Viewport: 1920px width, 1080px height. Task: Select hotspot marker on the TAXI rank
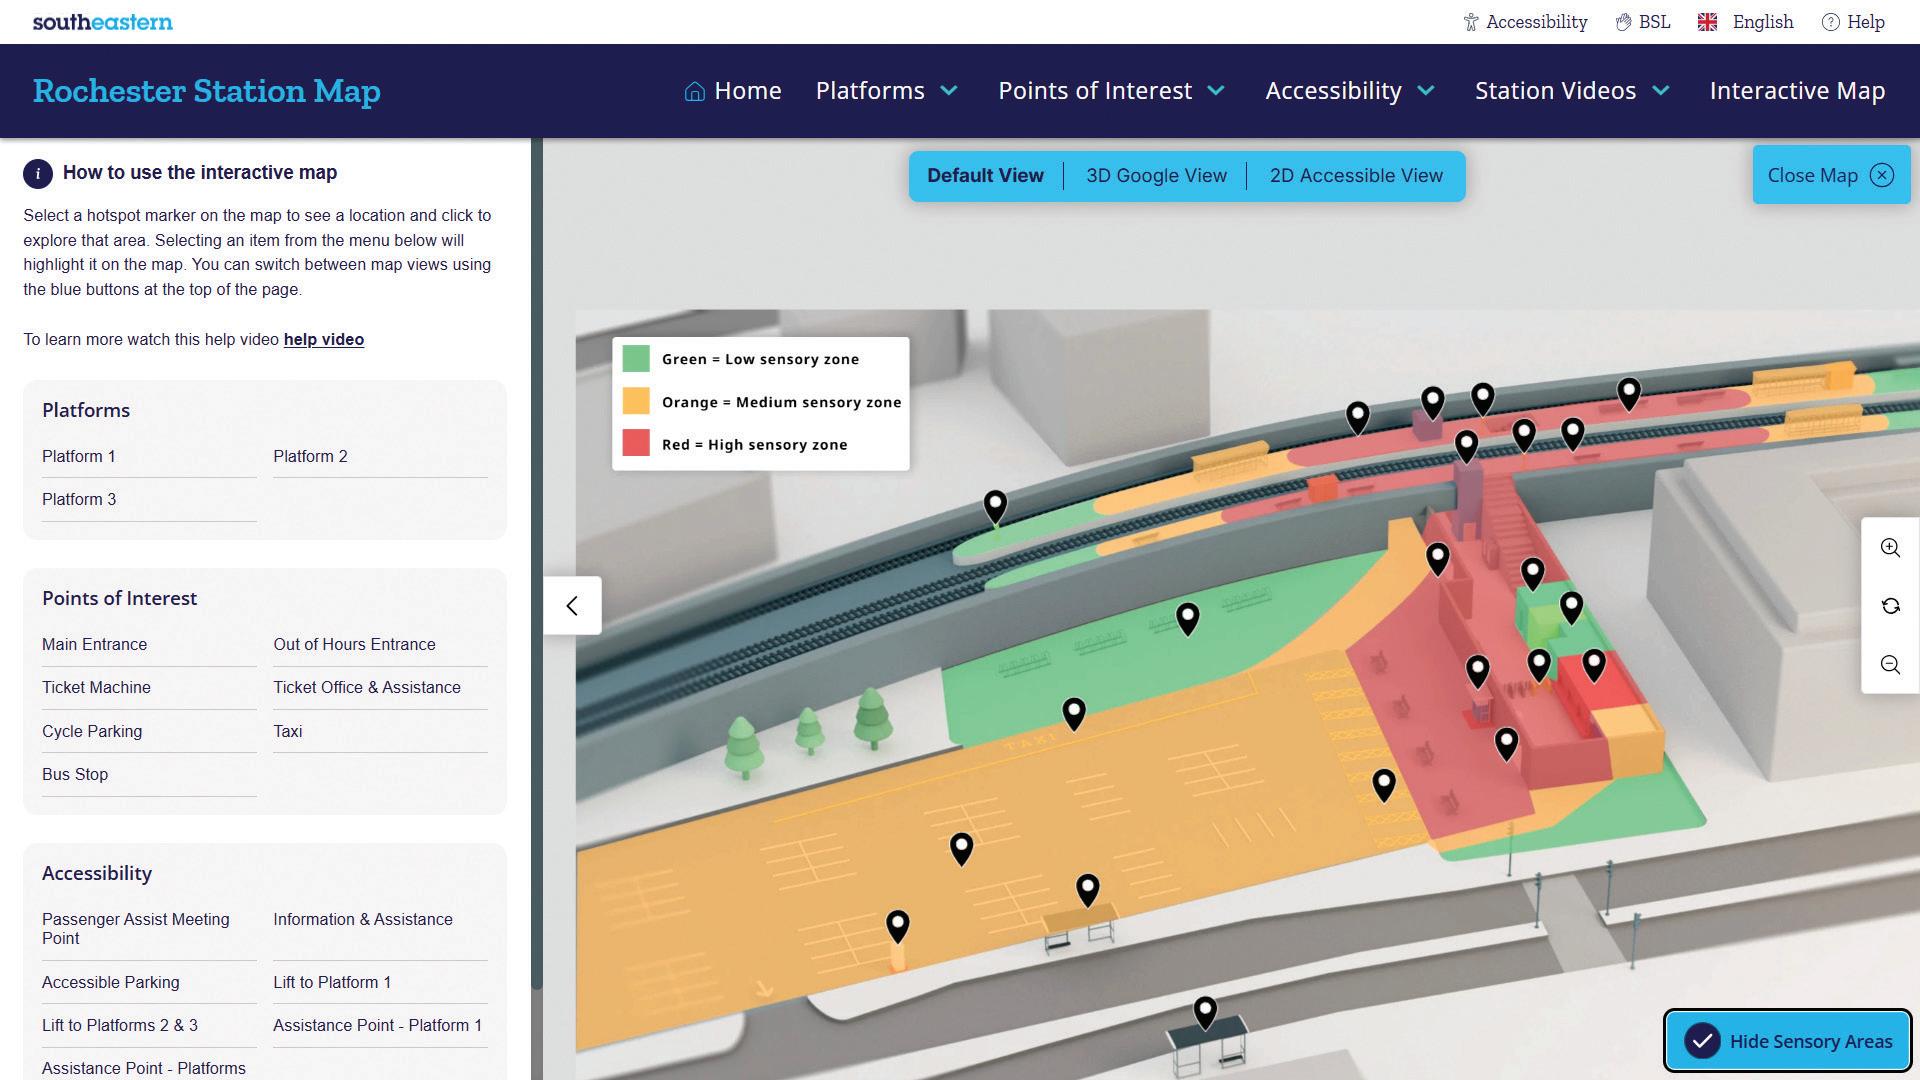1074,712
